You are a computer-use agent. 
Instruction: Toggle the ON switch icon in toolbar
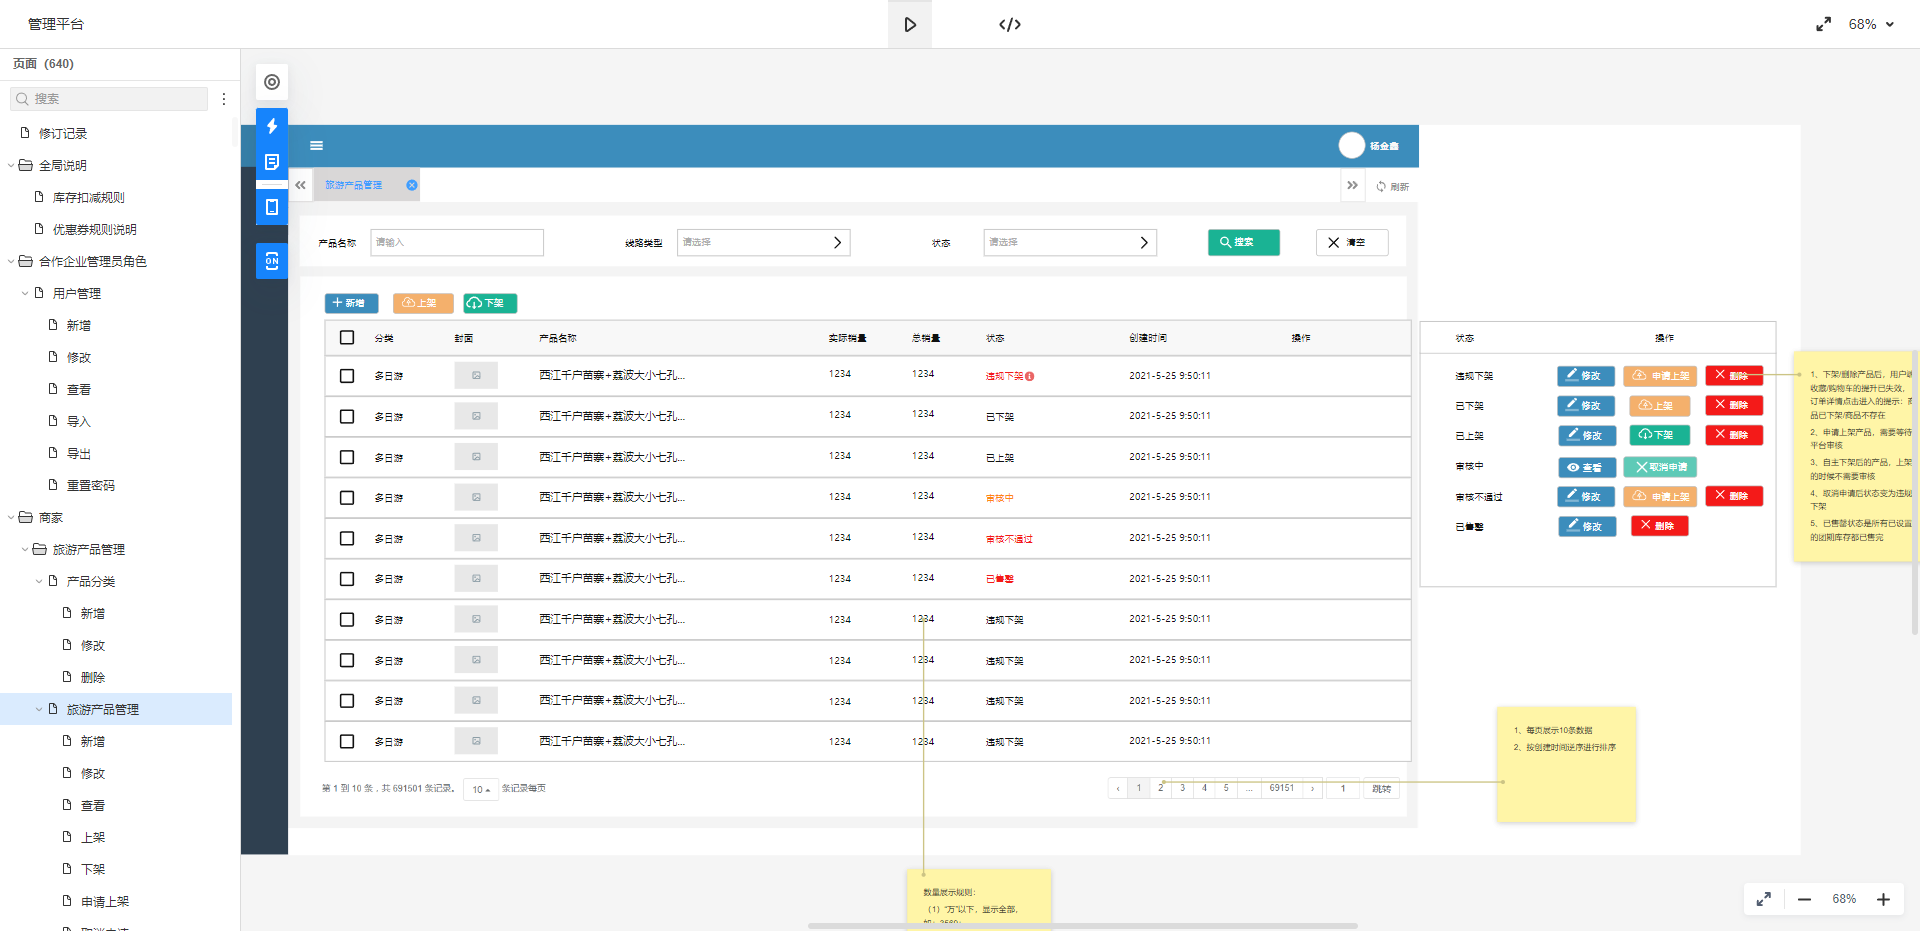pos(272,261)
